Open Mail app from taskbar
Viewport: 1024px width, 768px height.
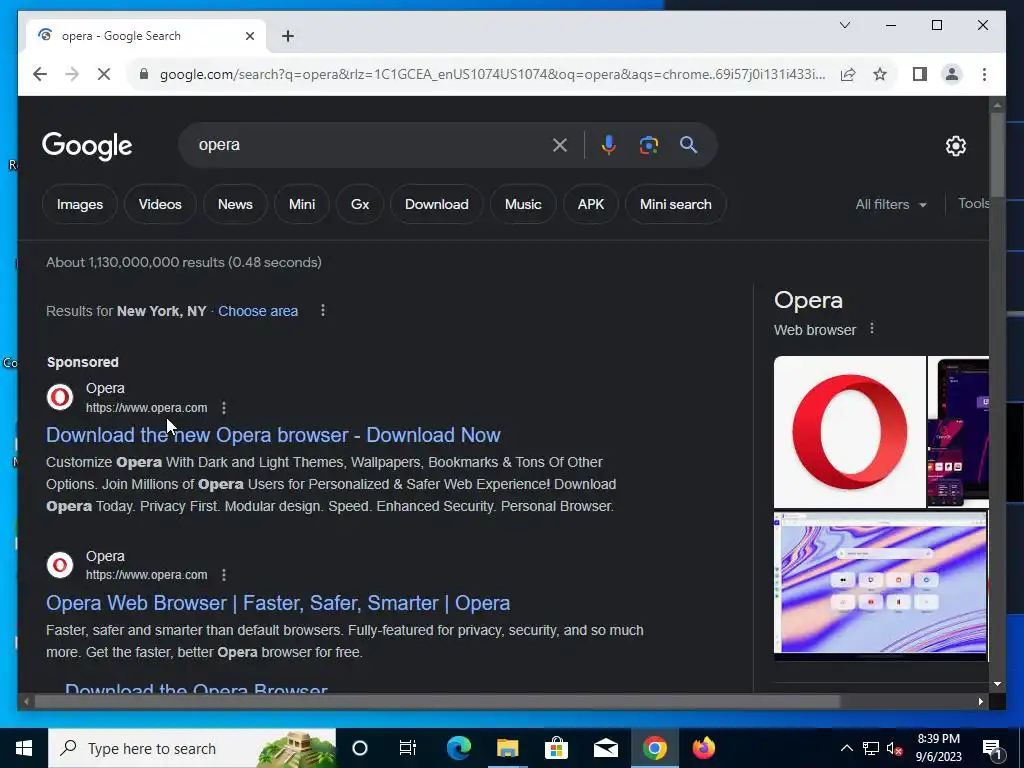(x=605, y=748)
